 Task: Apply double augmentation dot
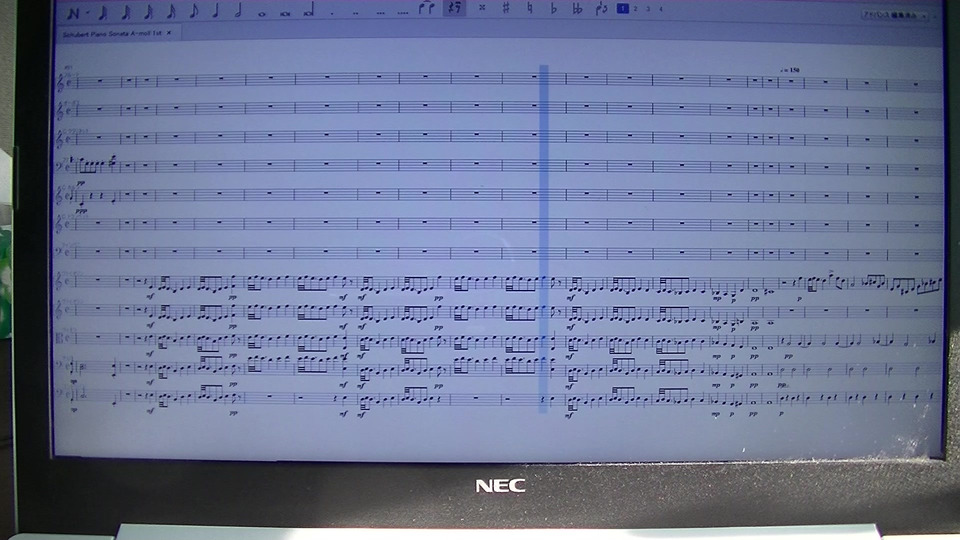point(355,13)
